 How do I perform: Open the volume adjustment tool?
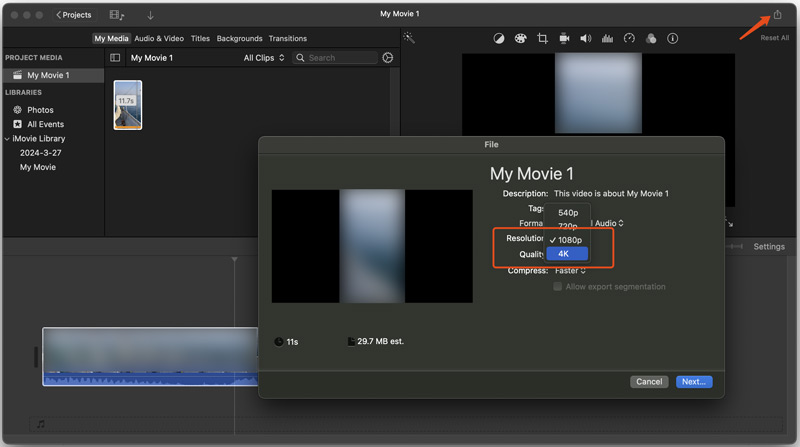pyautogui.click(x=586, y=38)
